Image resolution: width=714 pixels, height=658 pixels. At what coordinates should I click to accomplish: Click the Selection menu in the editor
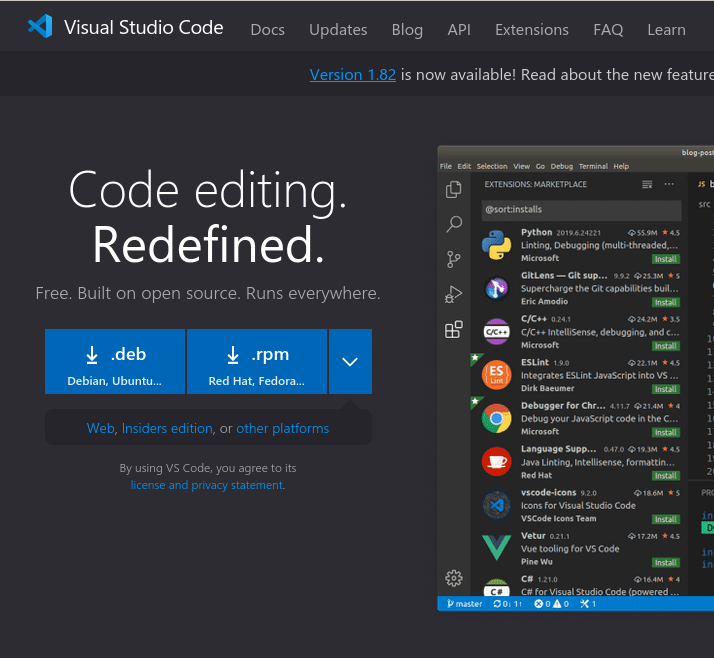(x=492, y=166)
